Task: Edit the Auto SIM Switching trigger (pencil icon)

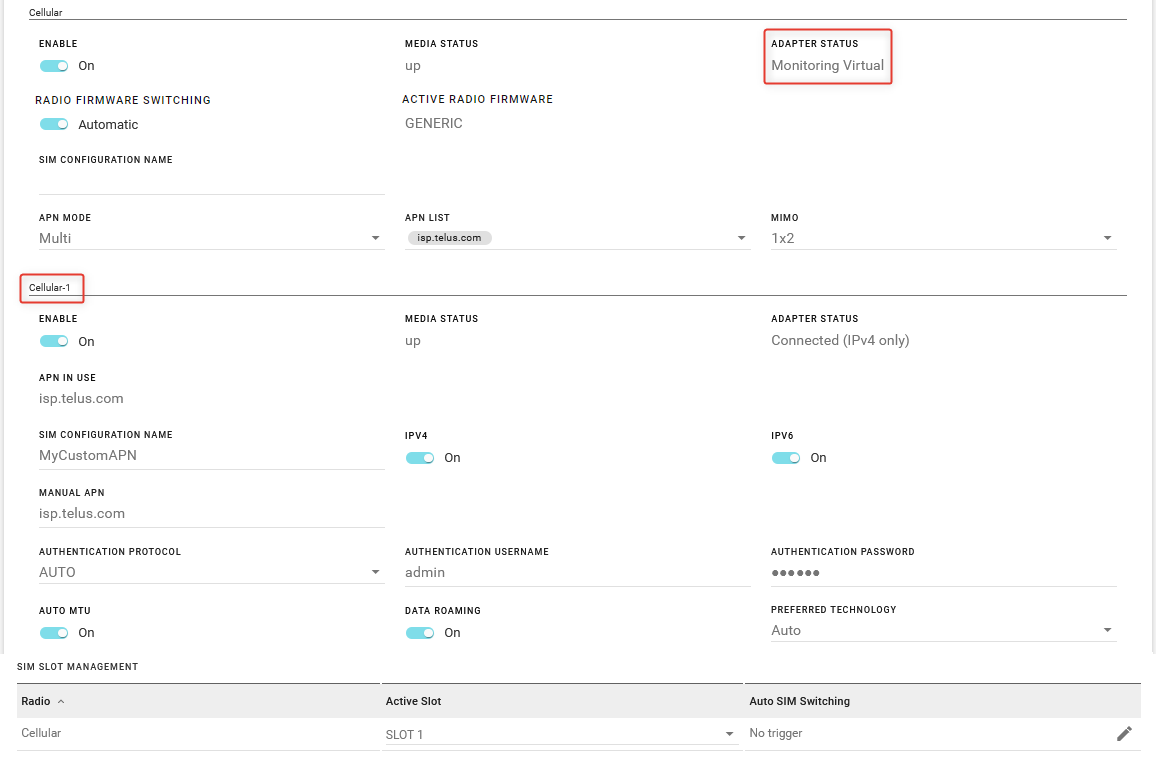Action: (x=1124, y=734)
